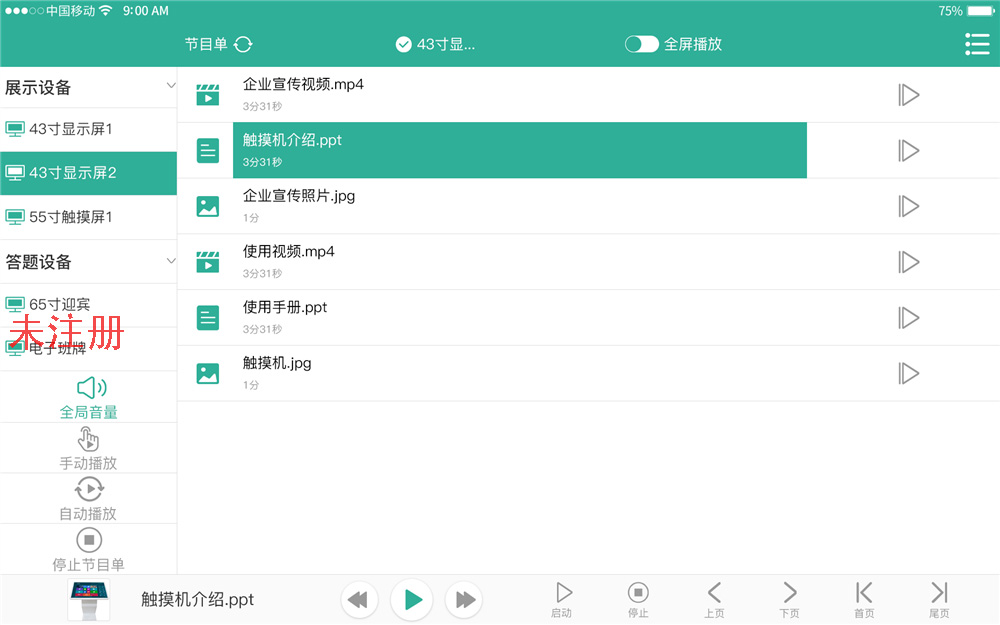
Task: Click the touchscreen device thumbnail
Action: click(88, 598)
